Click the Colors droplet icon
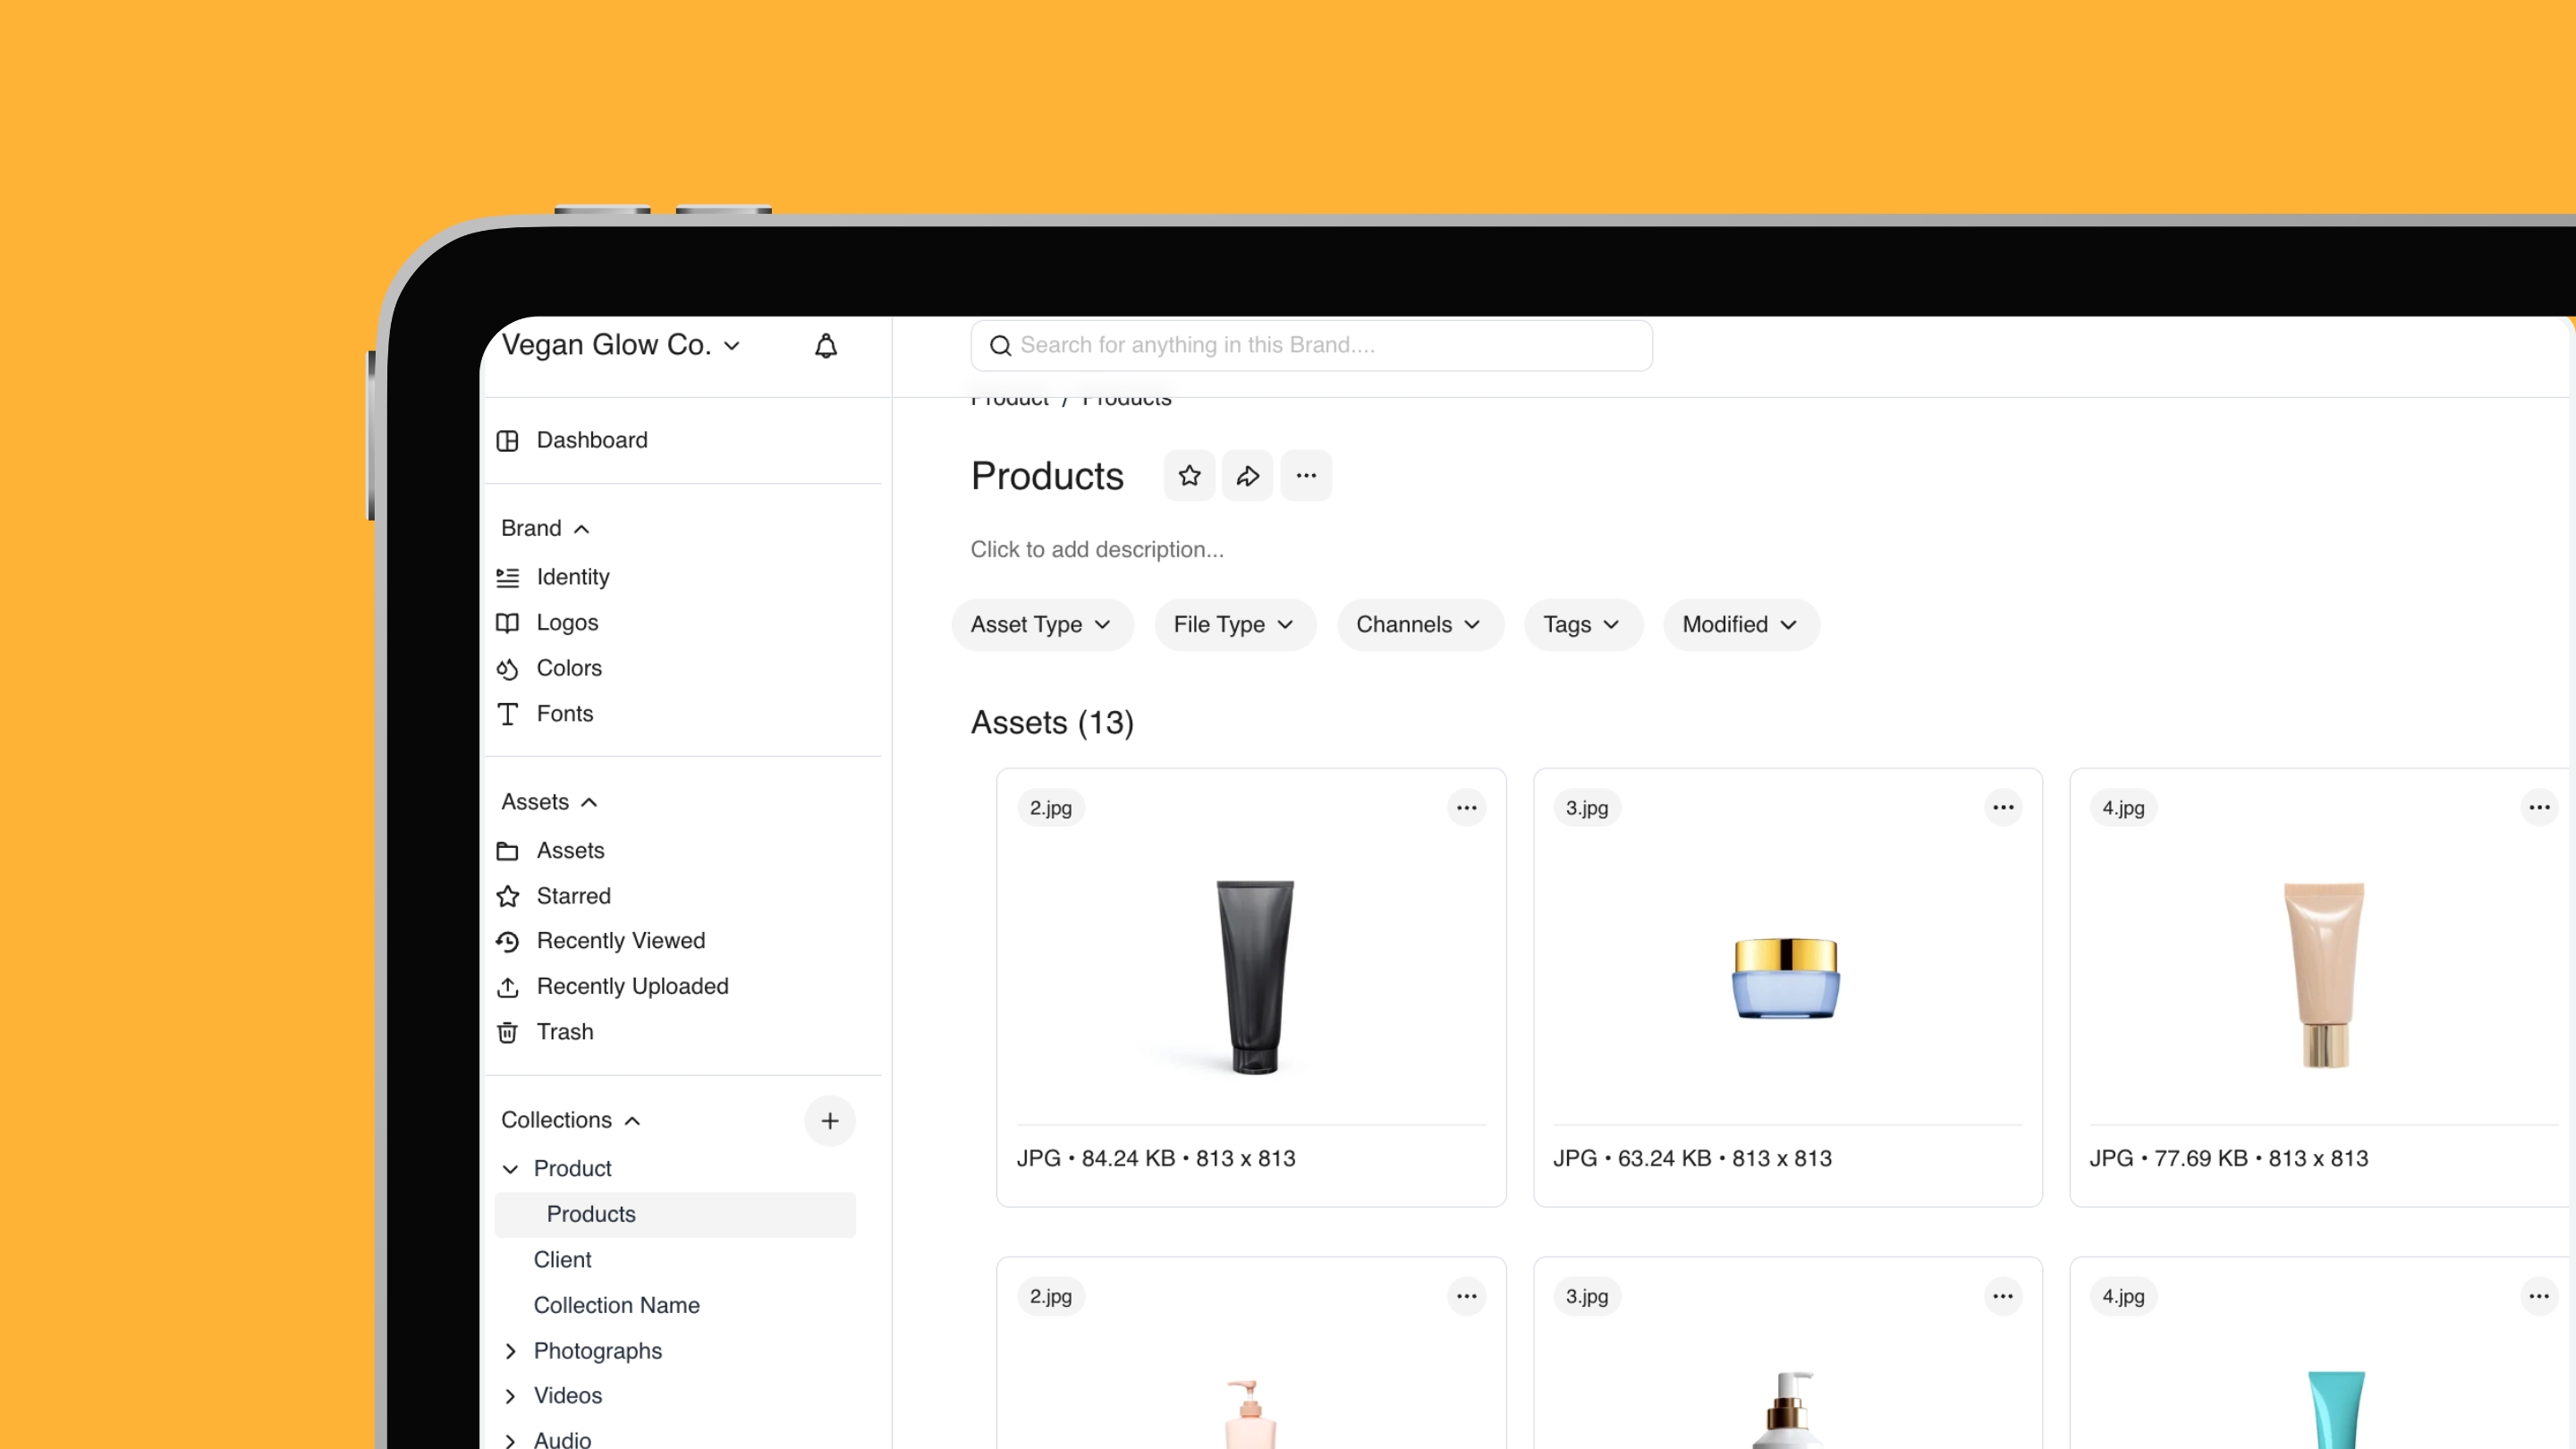The height and width of the screenshot is (1449, 2576). 508,669
